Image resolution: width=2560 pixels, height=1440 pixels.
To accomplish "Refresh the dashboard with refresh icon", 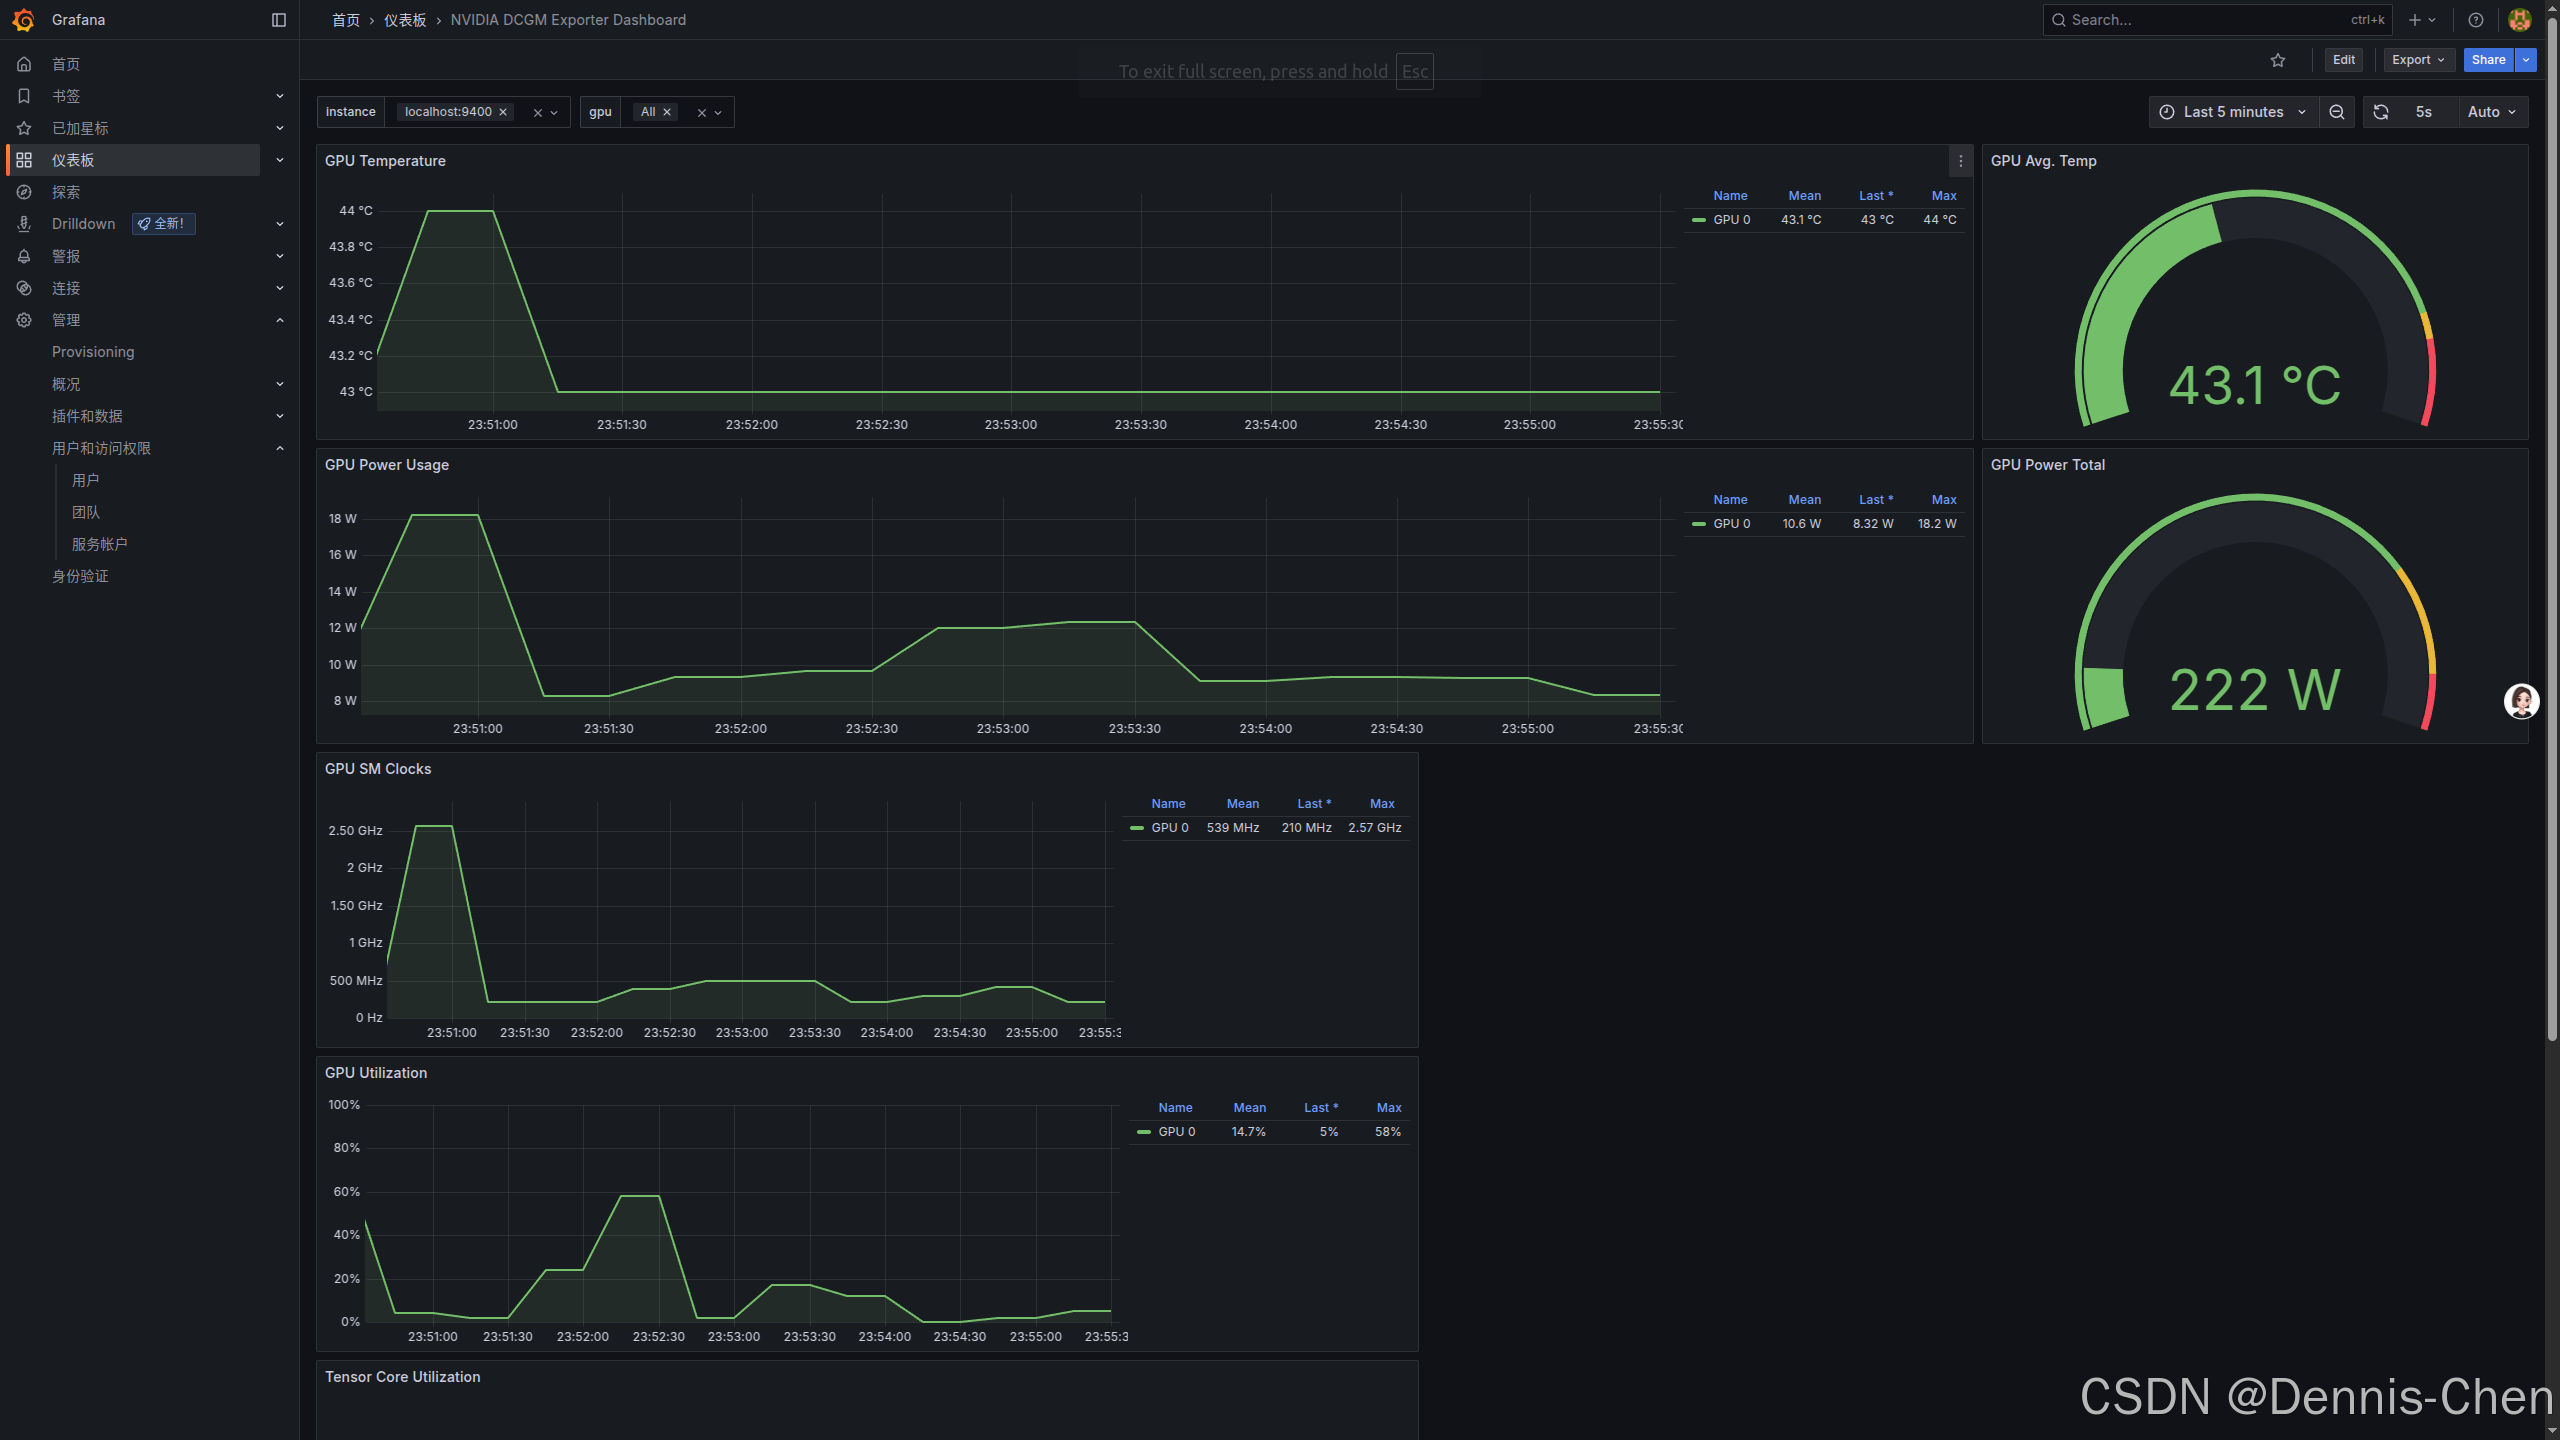I will click(x=2381, y=112).
